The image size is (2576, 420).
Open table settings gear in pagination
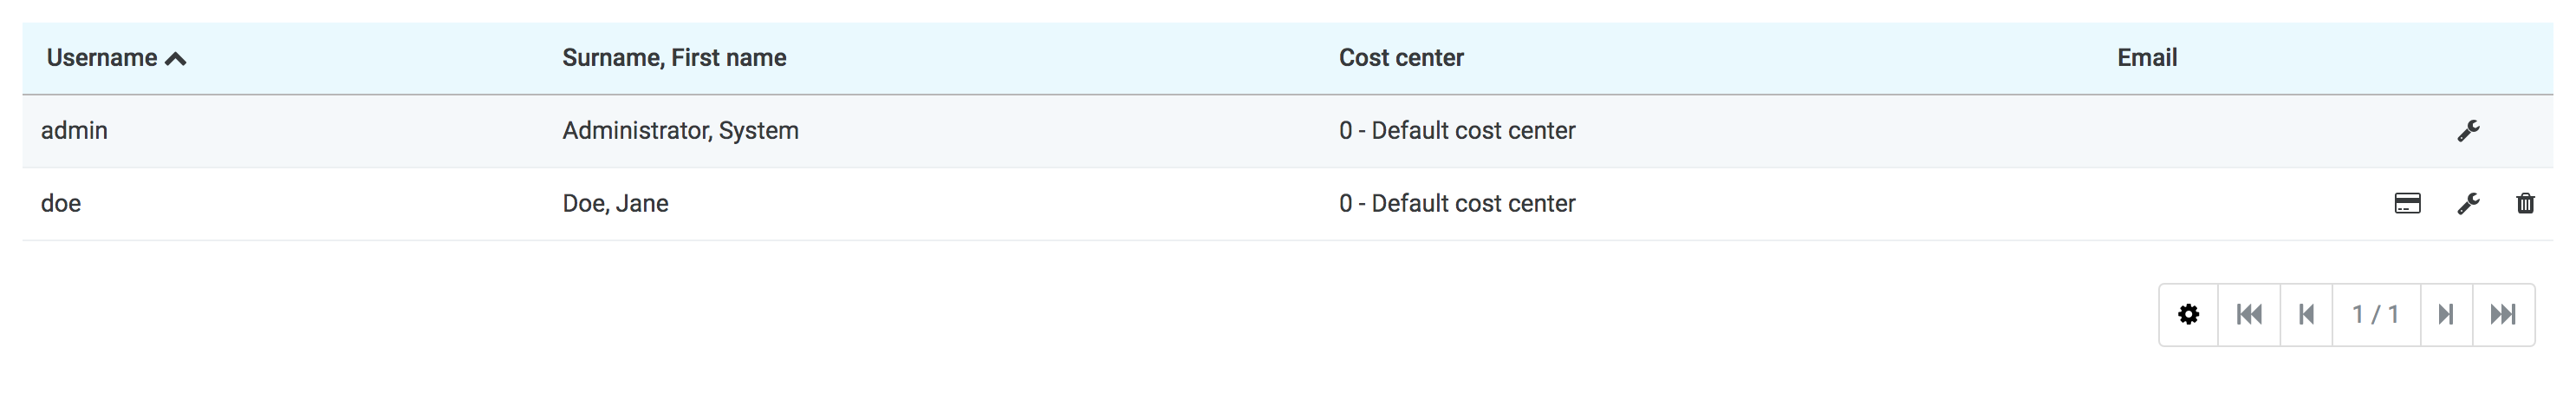click(2188, 315)
